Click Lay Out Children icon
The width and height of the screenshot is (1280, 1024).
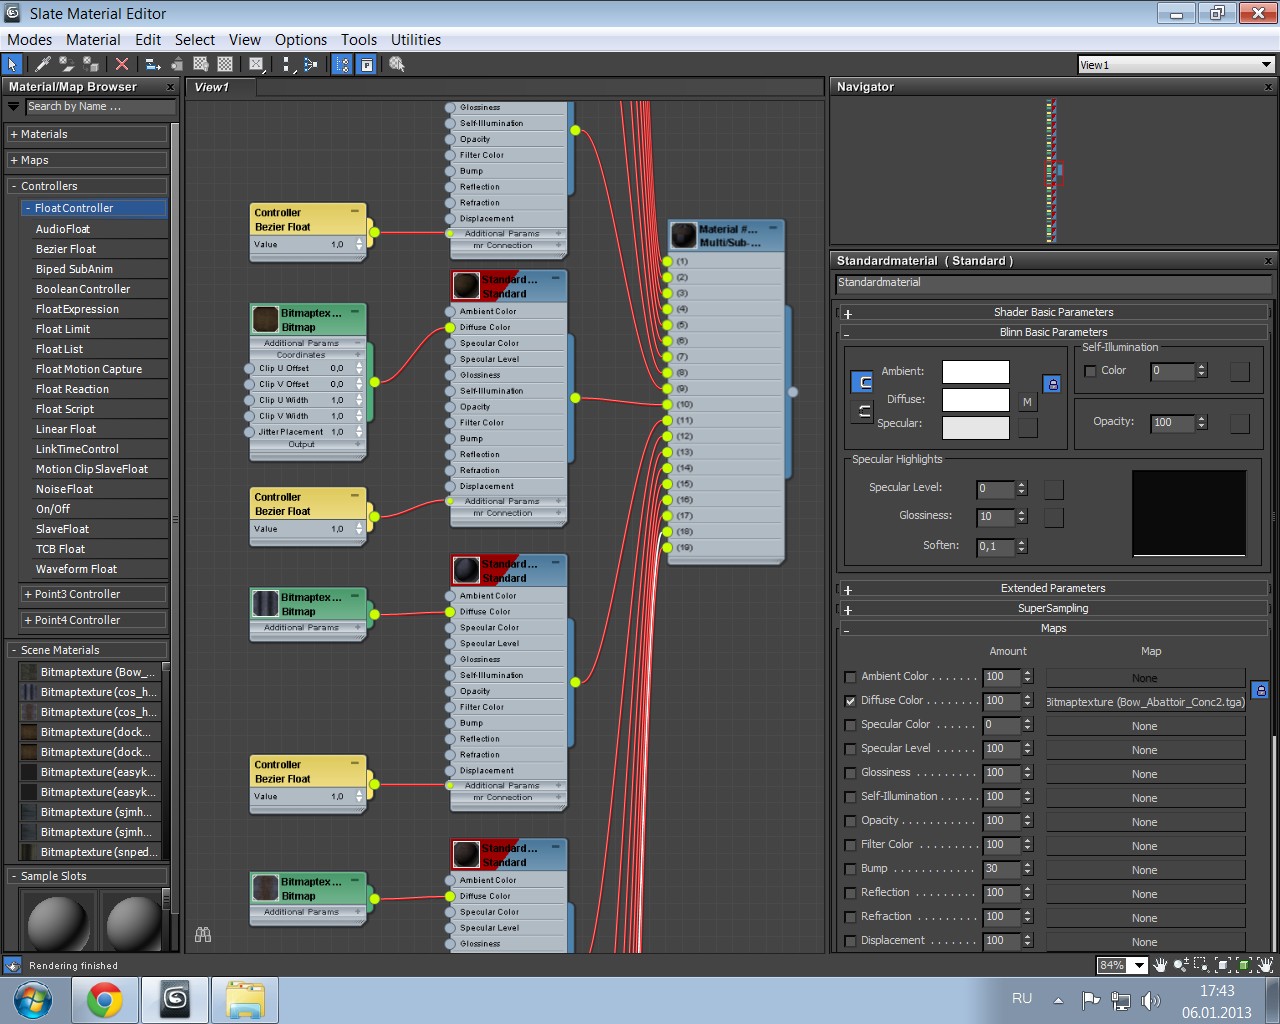310,64
